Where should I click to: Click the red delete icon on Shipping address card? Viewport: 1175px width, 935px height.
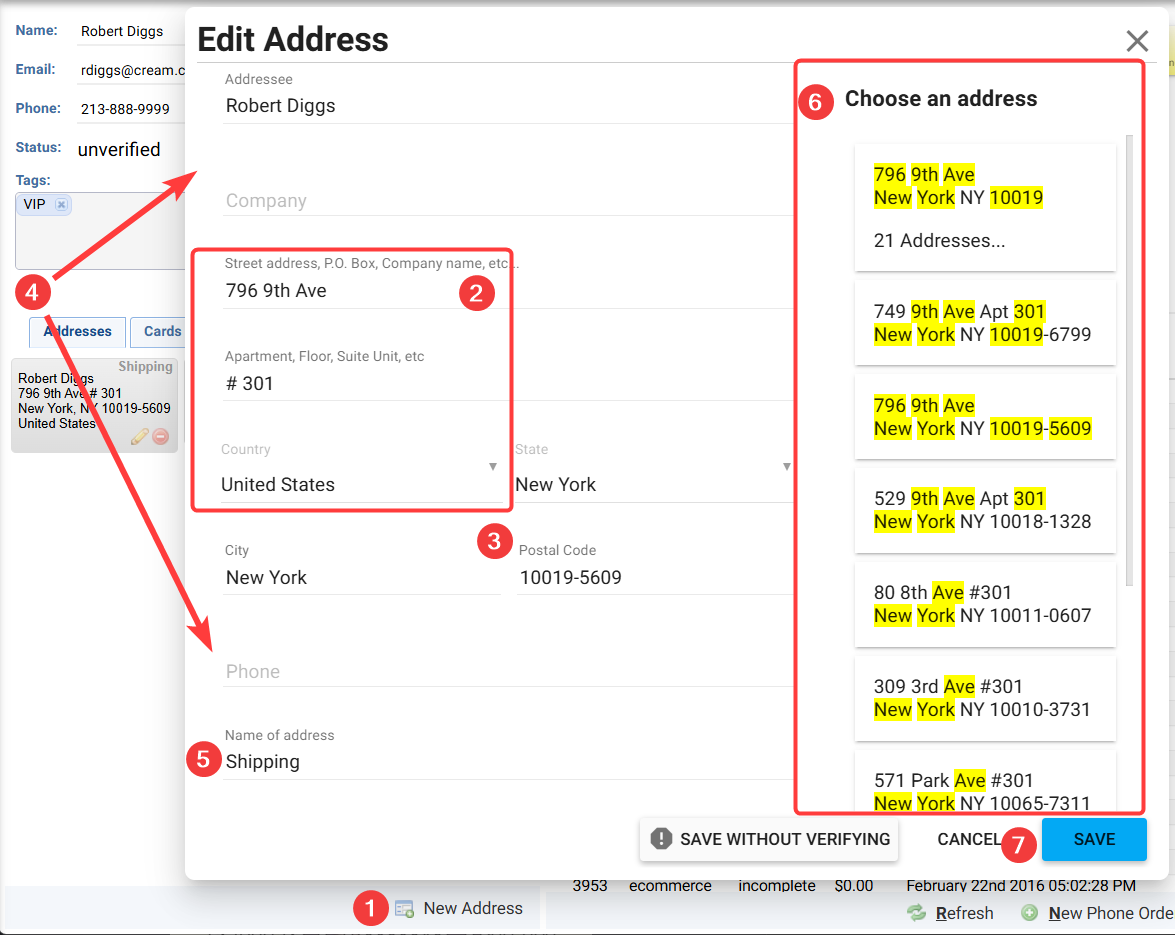tap(160, 437)
